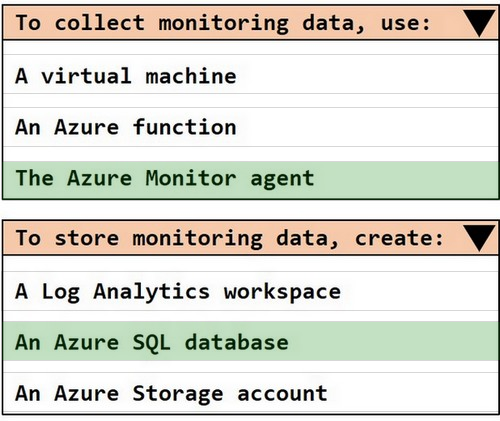Select 'A virtual machine' option
Screen dimensions: 500x421
pos(251,74)
